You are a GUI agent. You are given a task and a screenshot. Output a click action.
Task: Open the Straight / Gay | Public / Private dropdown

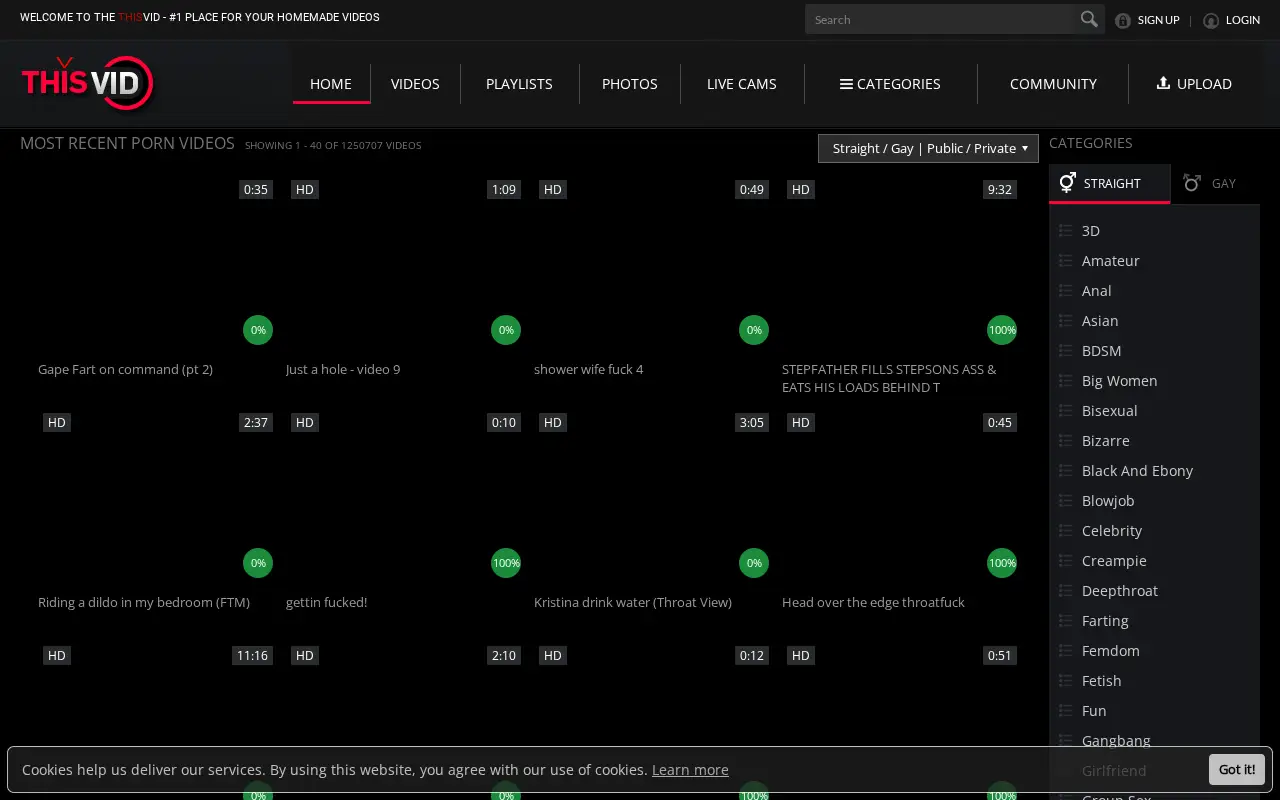click(x=928, y=148)
